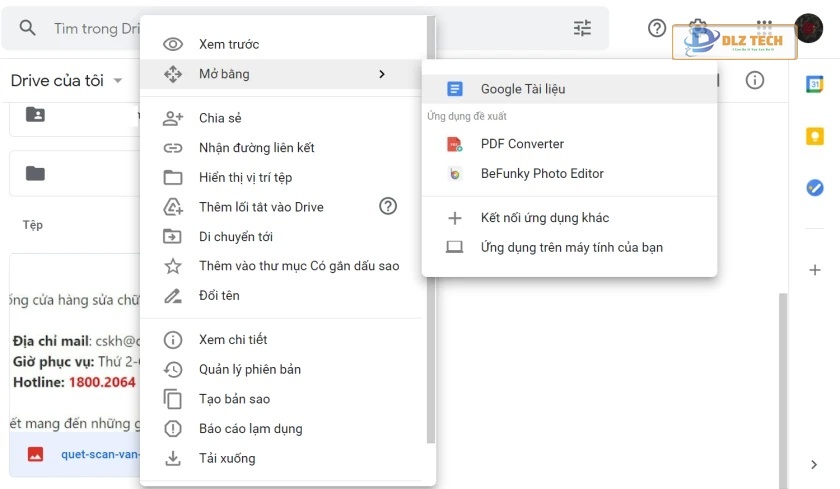Click help icon beside Thêm lối tắt vào Drive
840x489 pixels.
tap(388, 207)
